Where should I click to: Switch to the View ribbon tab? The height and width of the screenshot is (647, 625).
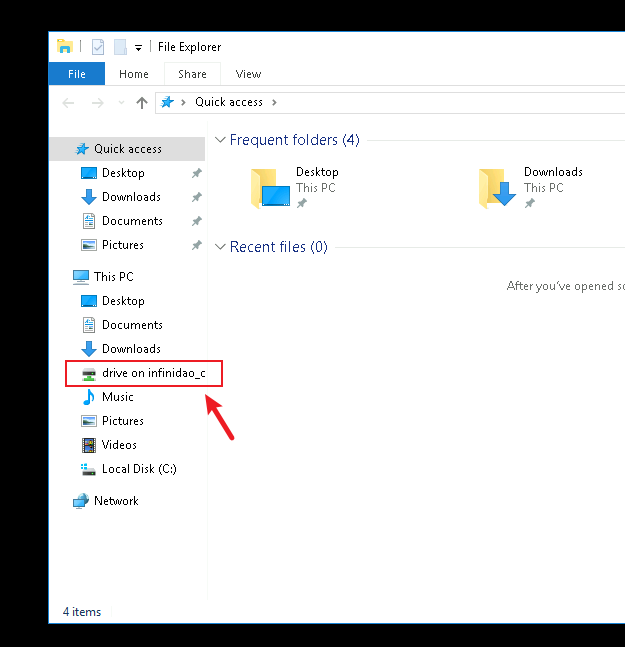click(248, 74)
